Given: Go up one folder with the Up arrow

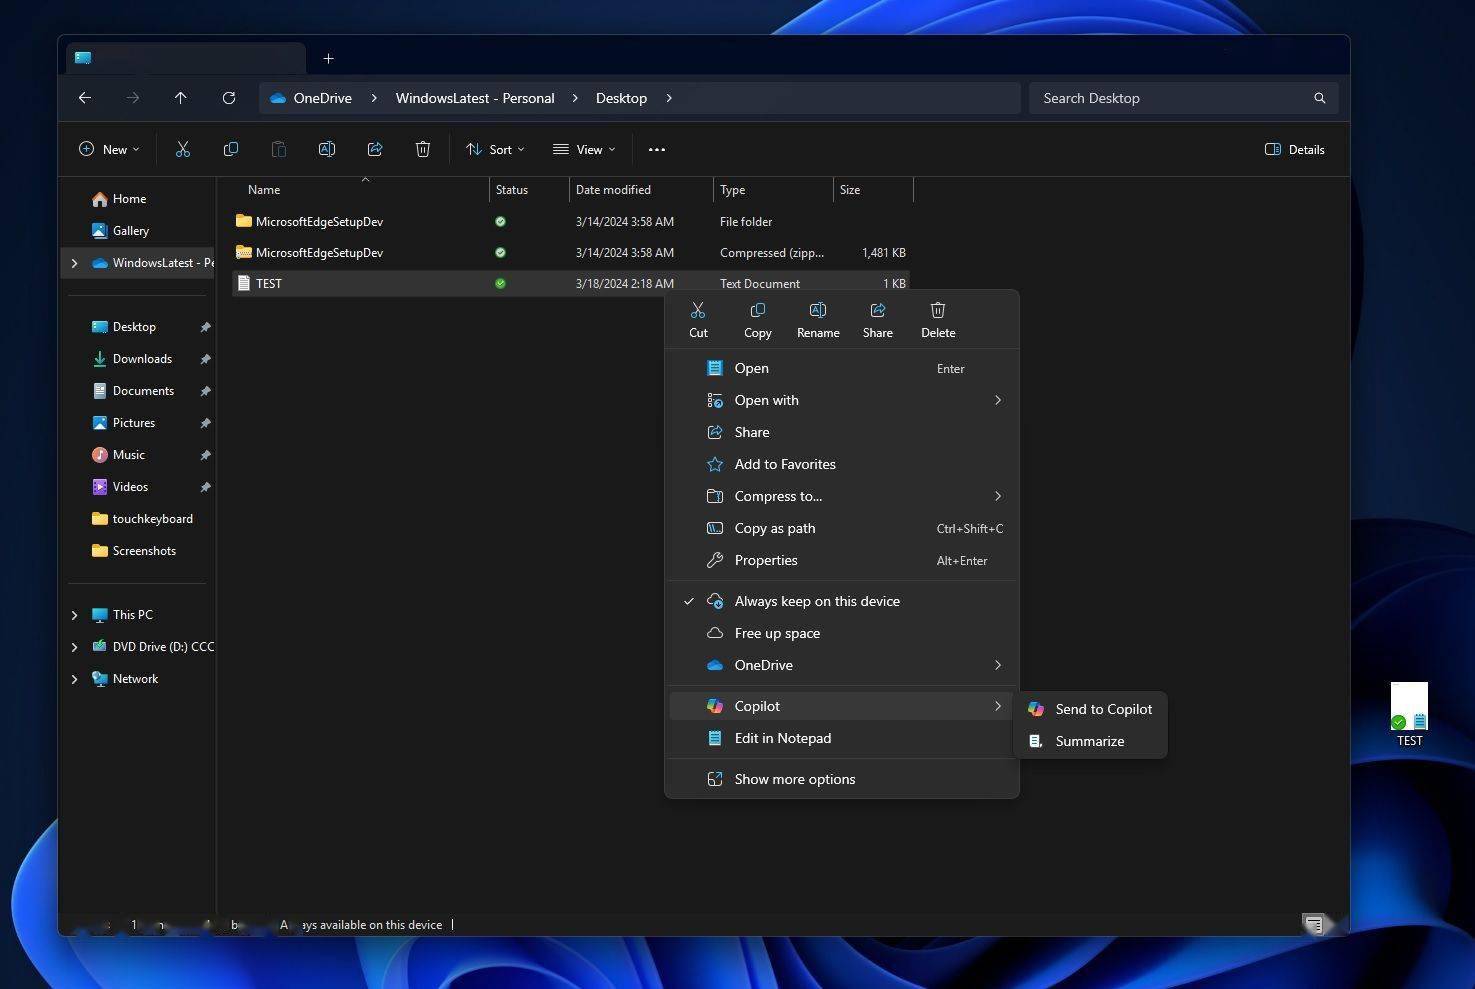Looking at the screenshot, I should click(x=181, y=98).
